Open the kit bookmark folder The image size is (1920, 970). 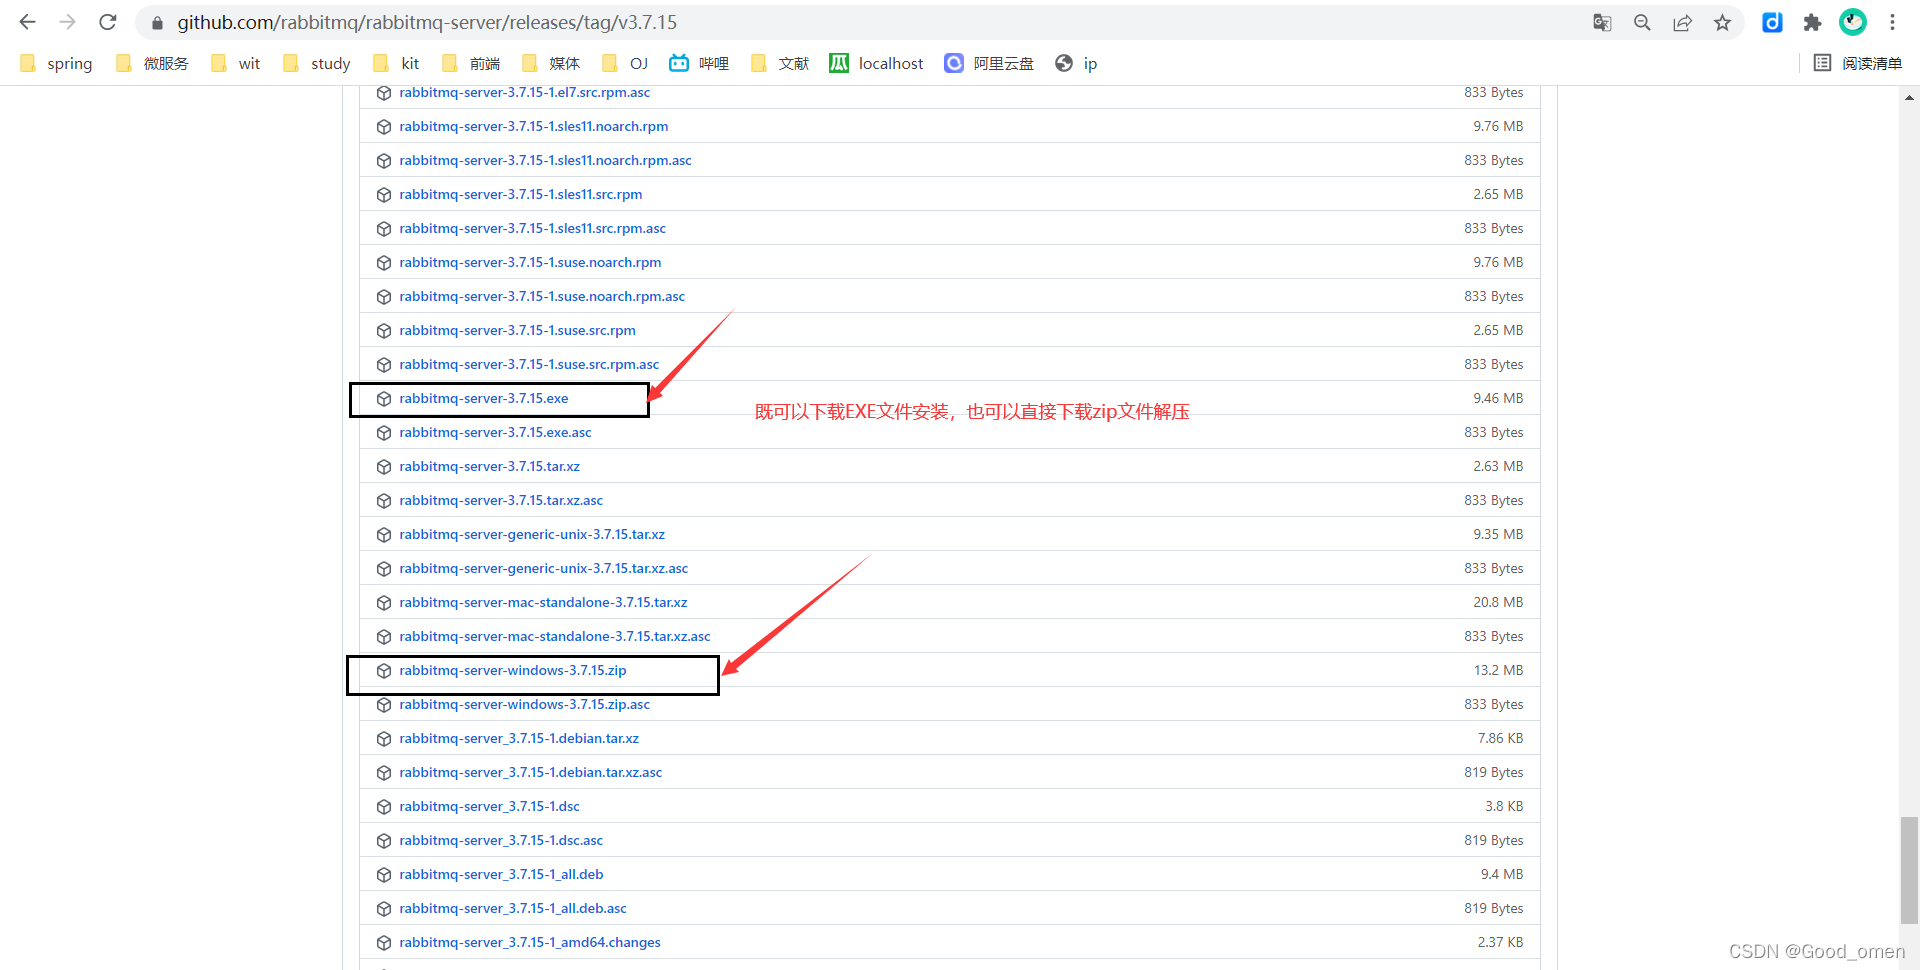[396, 63]
